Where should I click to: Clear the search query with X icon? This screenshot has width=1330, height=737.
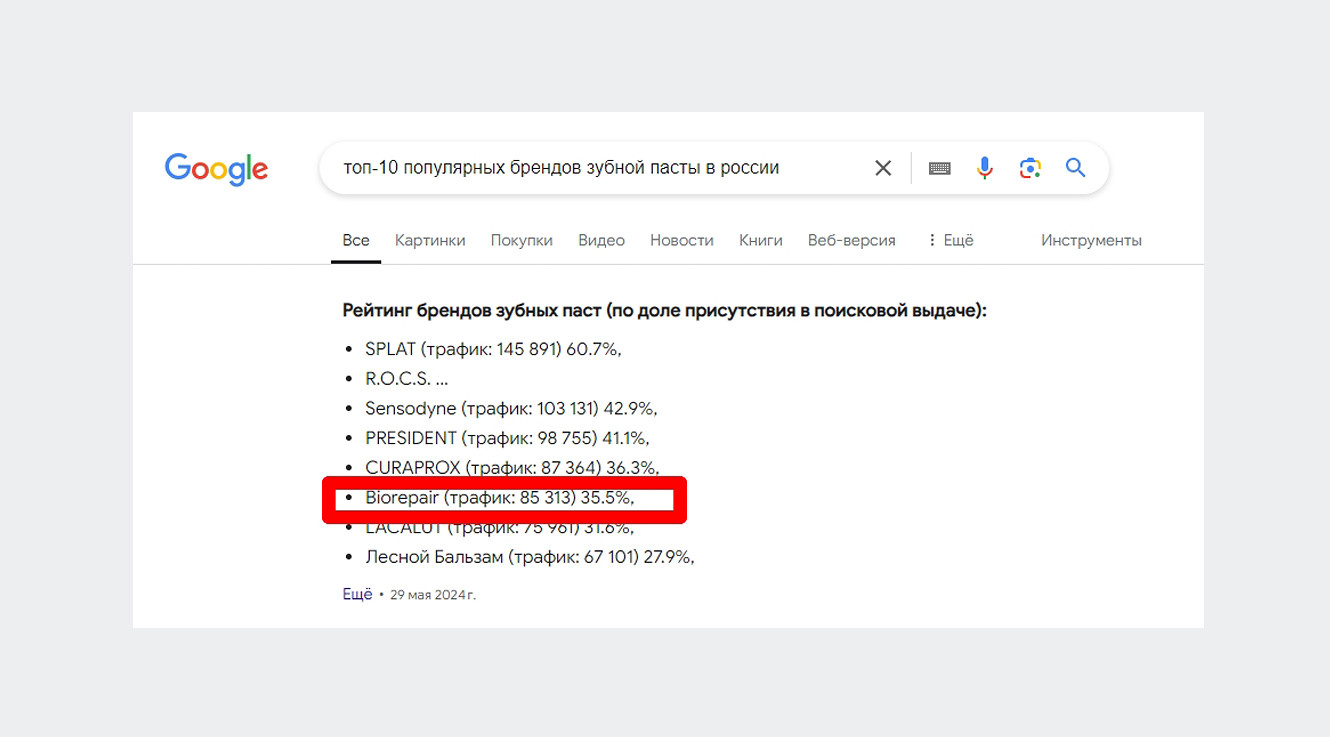pyautogui.click(x=883, y=168)
